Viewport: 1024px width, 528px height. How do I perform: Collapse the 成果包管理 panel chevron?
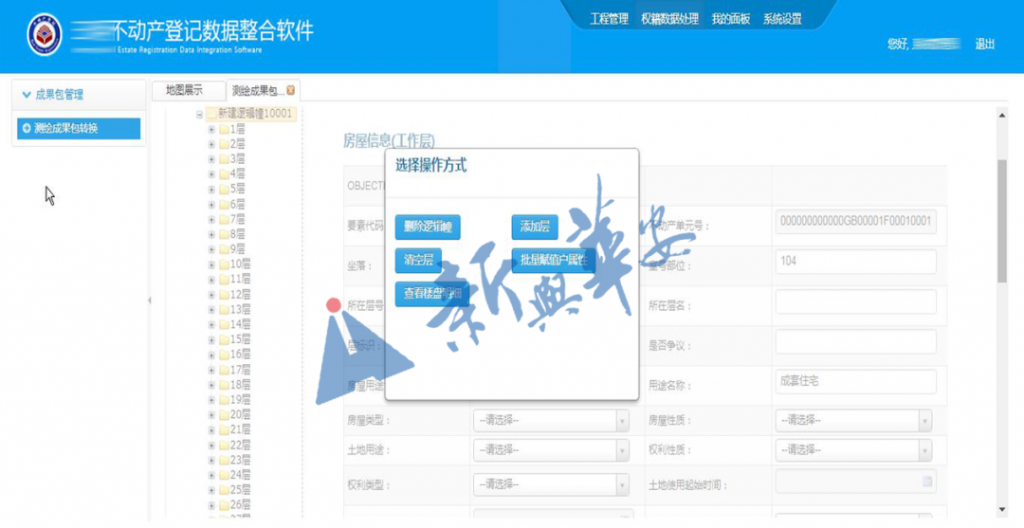26,95
